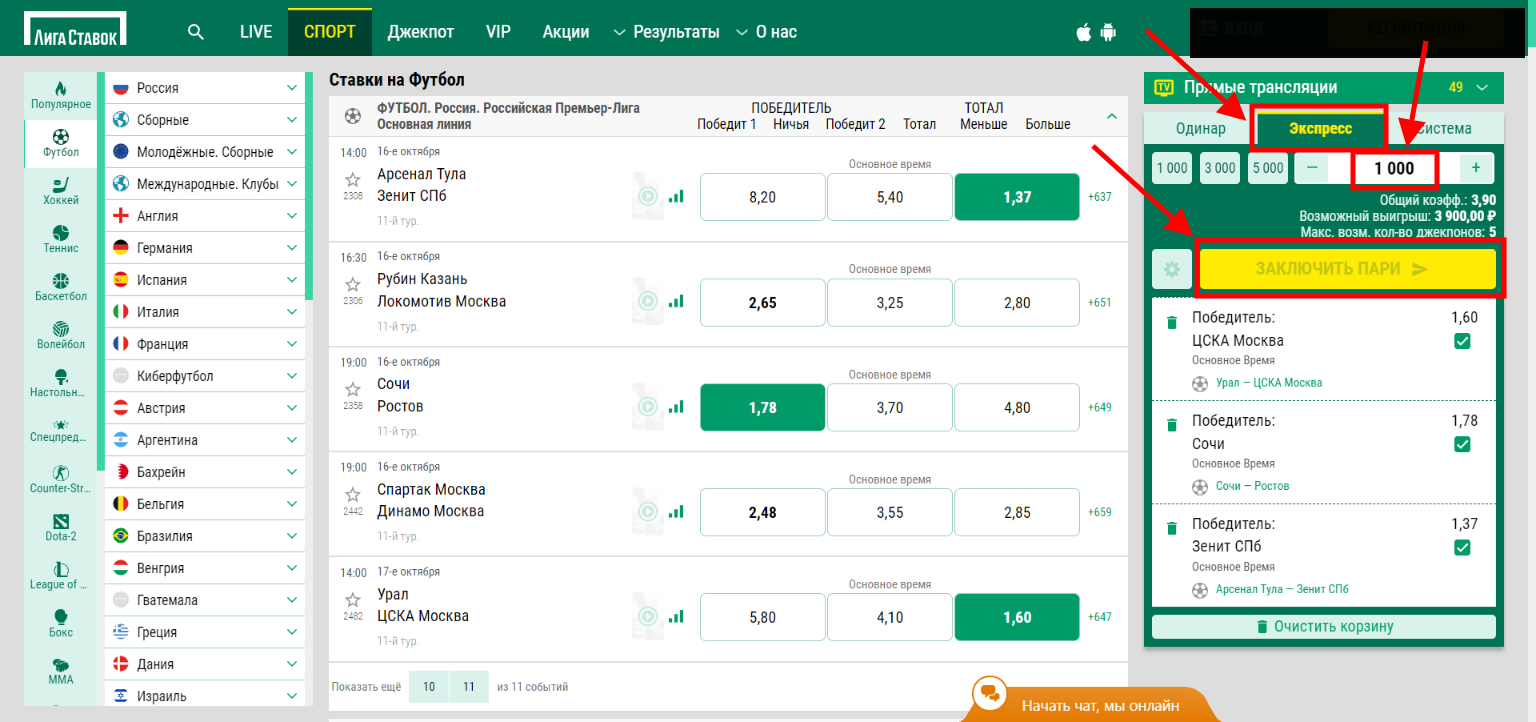
Task: Collapse the Российская Премьер-Лига table
Action: click(1112, 116)
